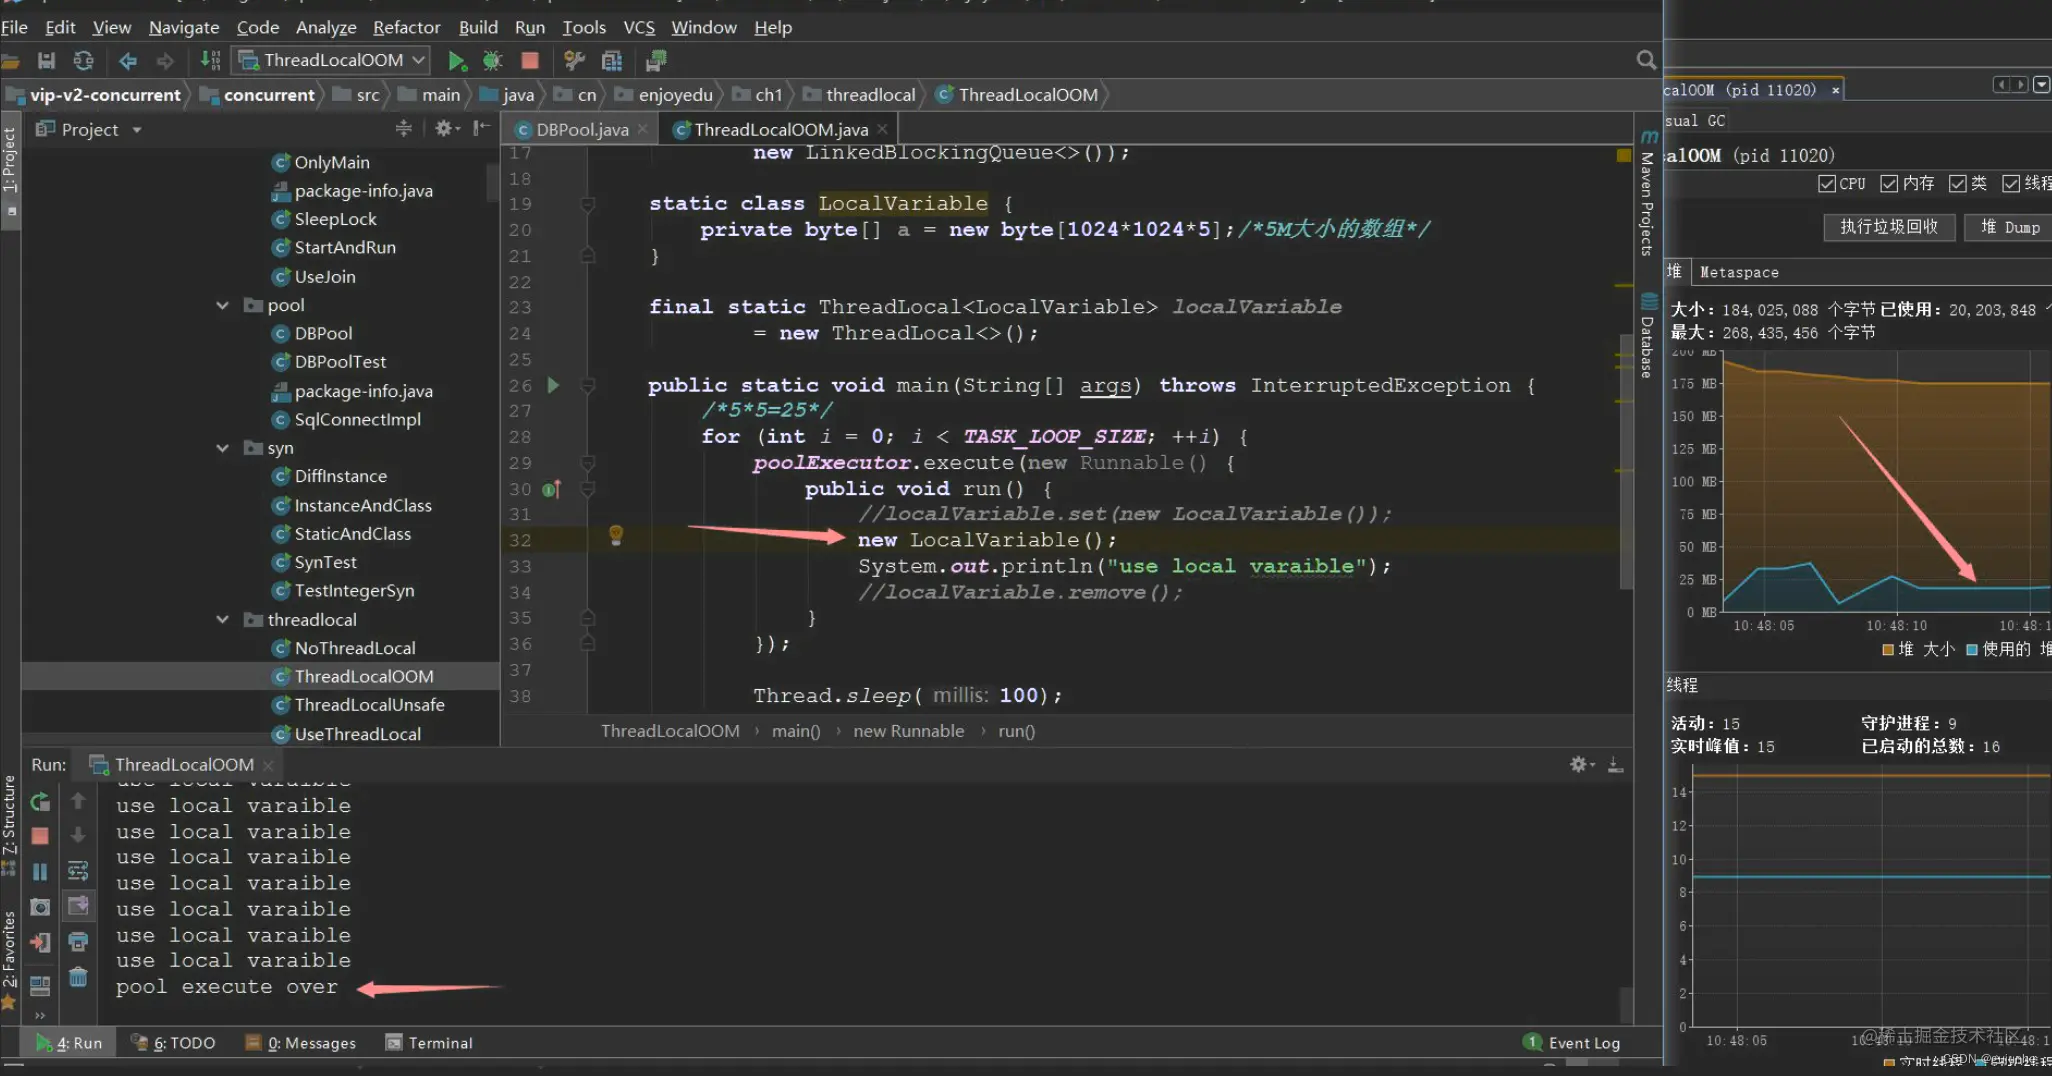Open the search everywhere magnifier
The width and height of the screenshot is (2052, 1076).
1645,60
